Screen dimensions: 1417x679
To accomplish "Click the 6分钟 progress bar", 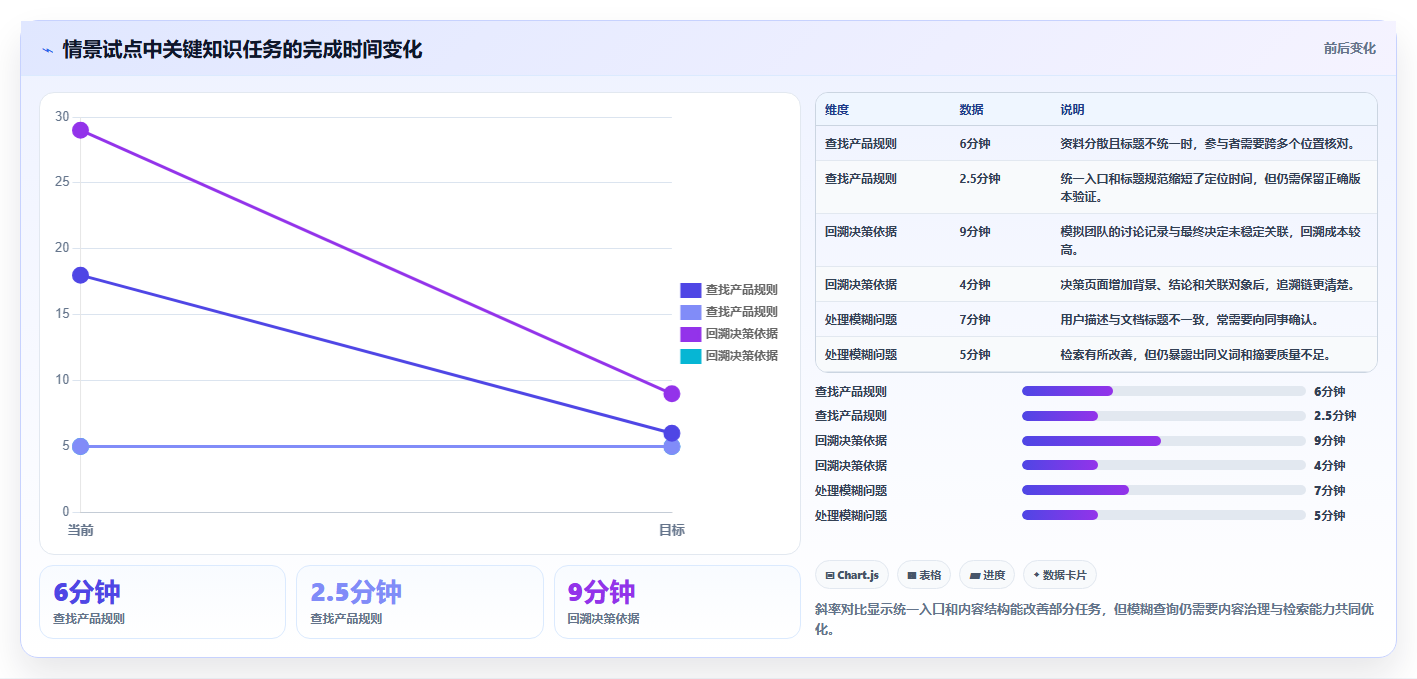I will pos(1164,391).
